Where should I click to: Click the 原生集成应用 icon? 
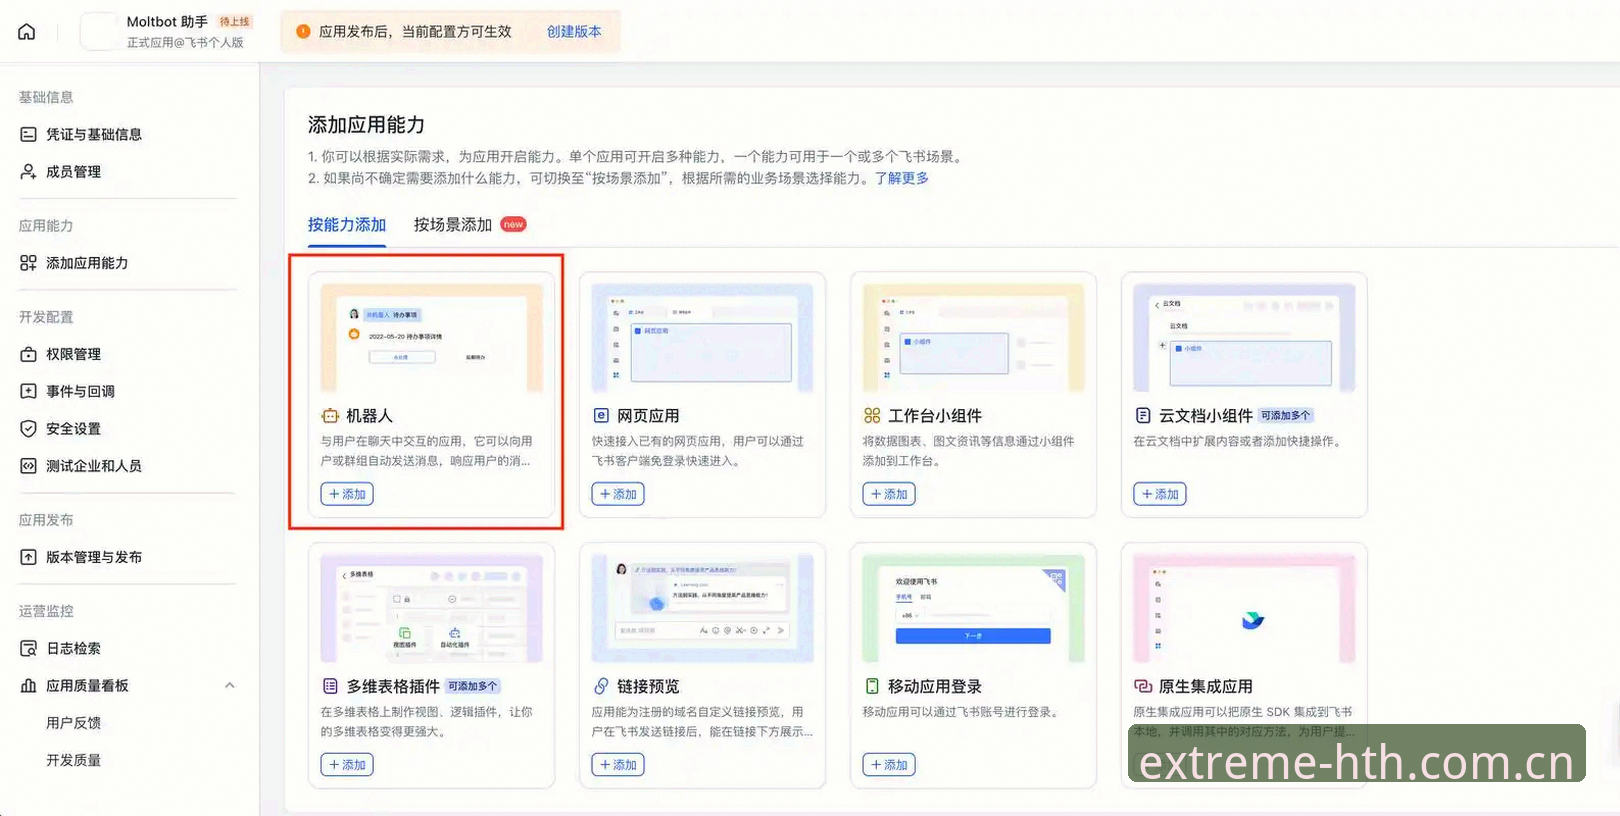1143,686
